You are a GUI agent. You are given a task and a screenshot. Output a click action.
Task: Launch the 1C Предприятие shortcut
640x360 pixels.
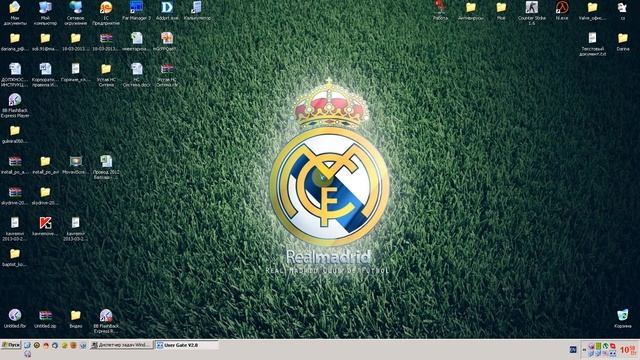tap(106, 8)
